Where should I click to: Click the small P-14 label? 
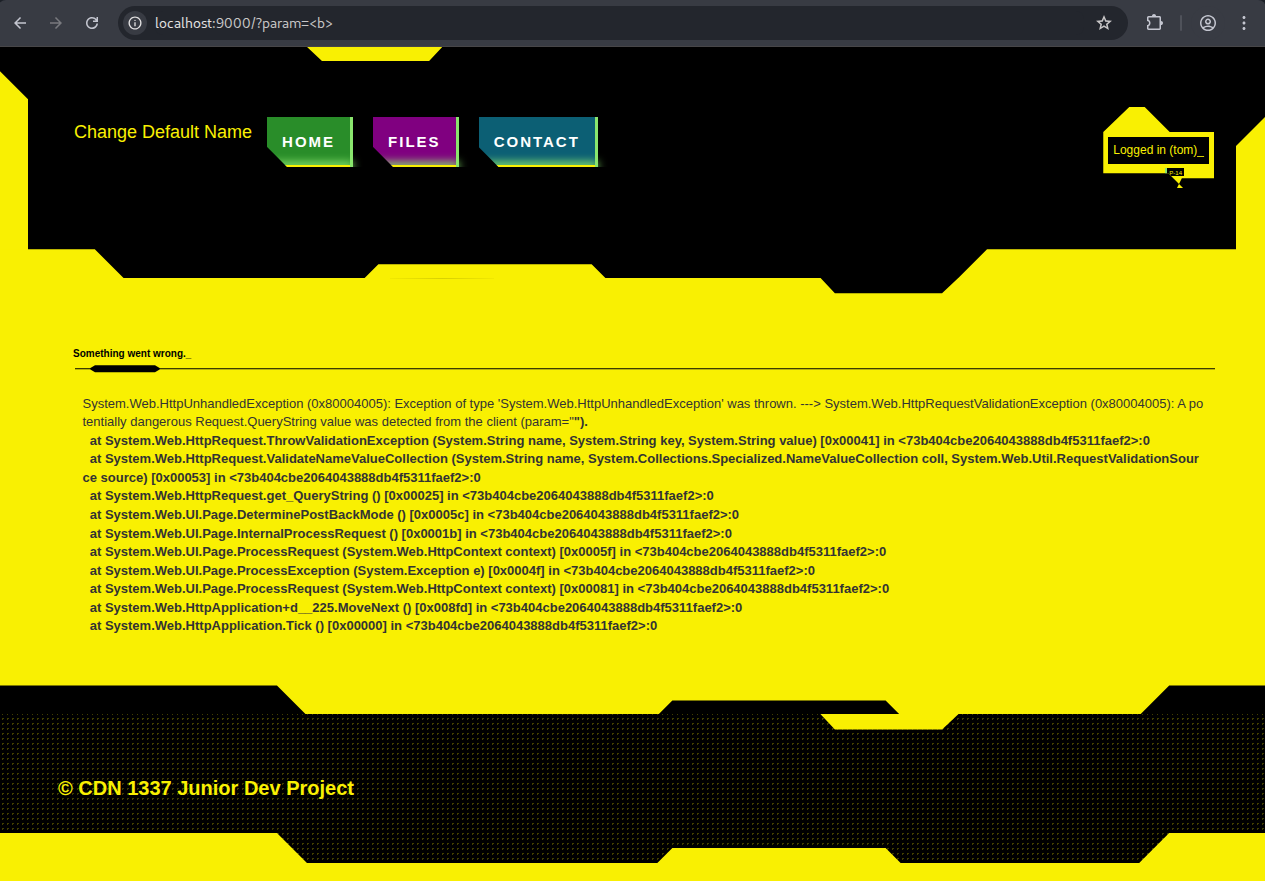point(1175,172)
